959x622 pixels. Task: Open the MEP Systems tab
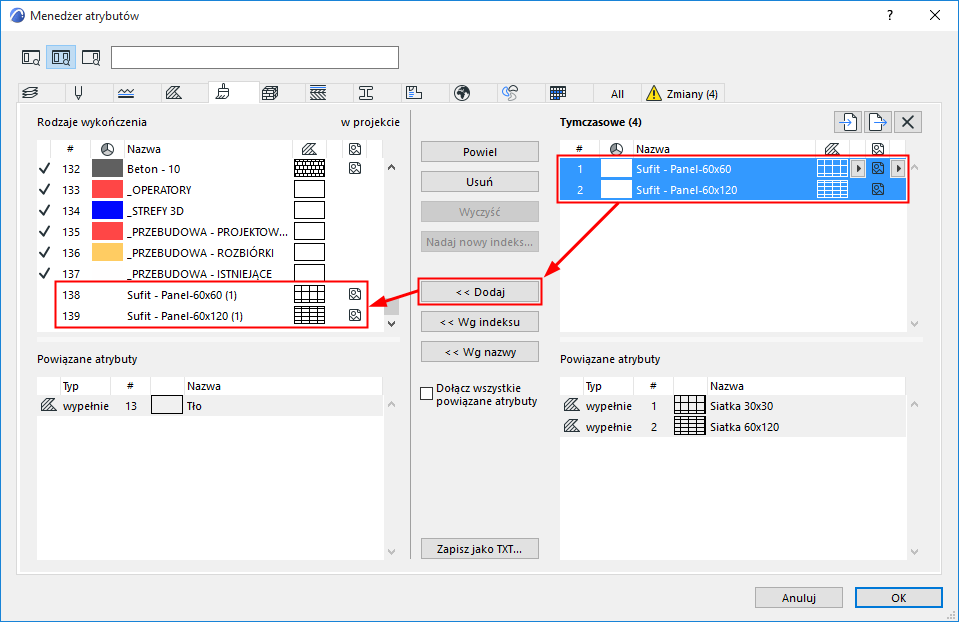point(510,93)
